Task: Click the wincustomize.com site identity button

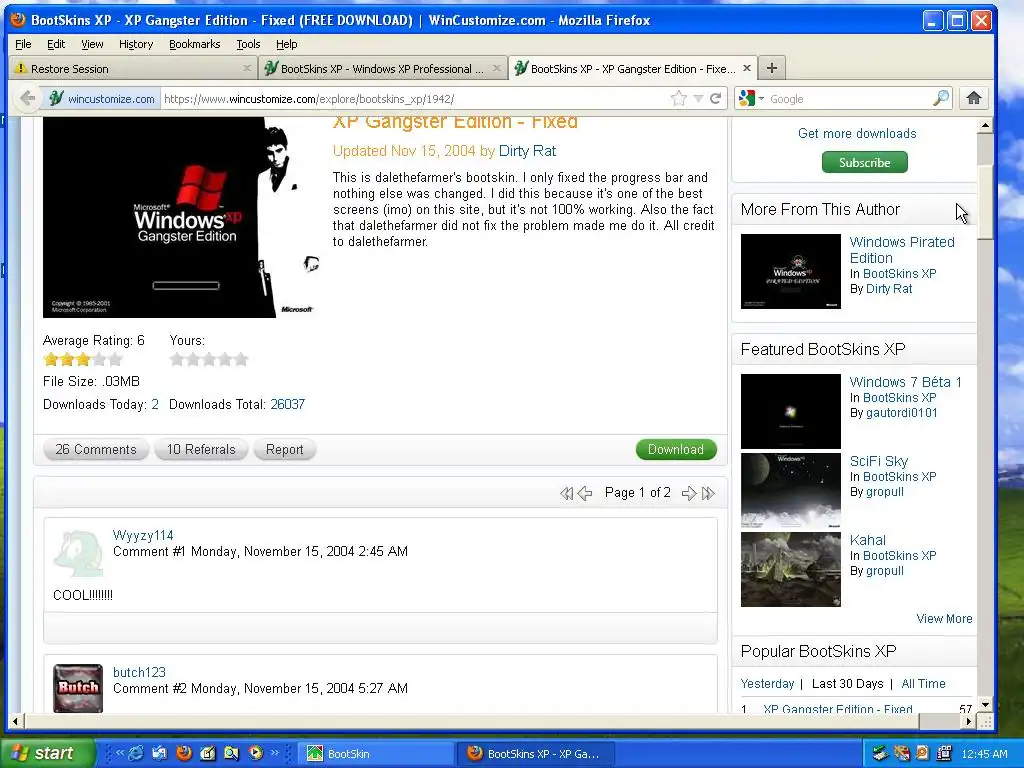Action: click(103, 99)
